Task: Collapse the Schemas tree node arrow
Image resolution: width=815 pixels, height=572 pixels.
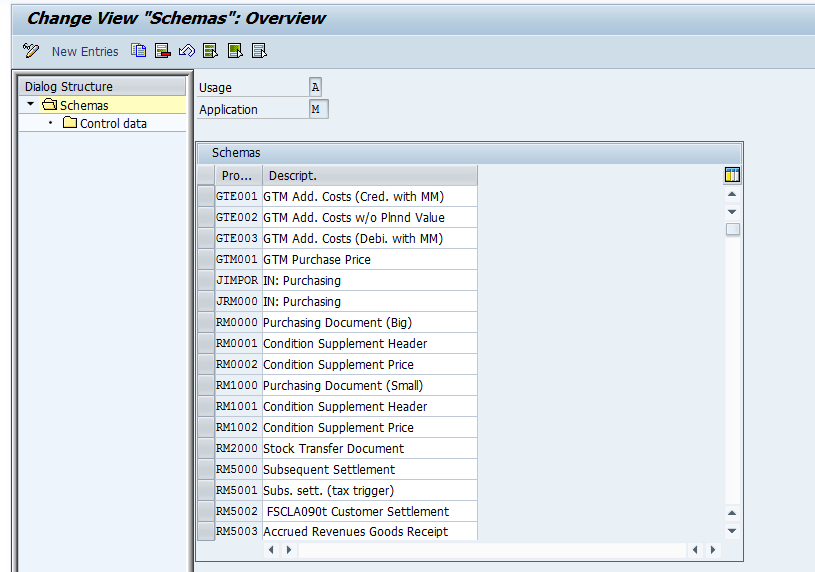Action: point(31,105)
